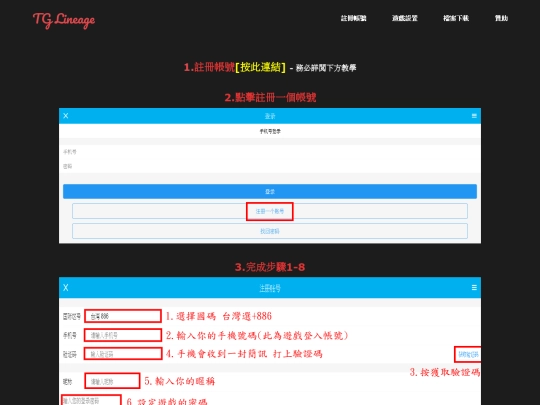Open the country code dropdown showing 台湾 886

click(x=123, y=316)
